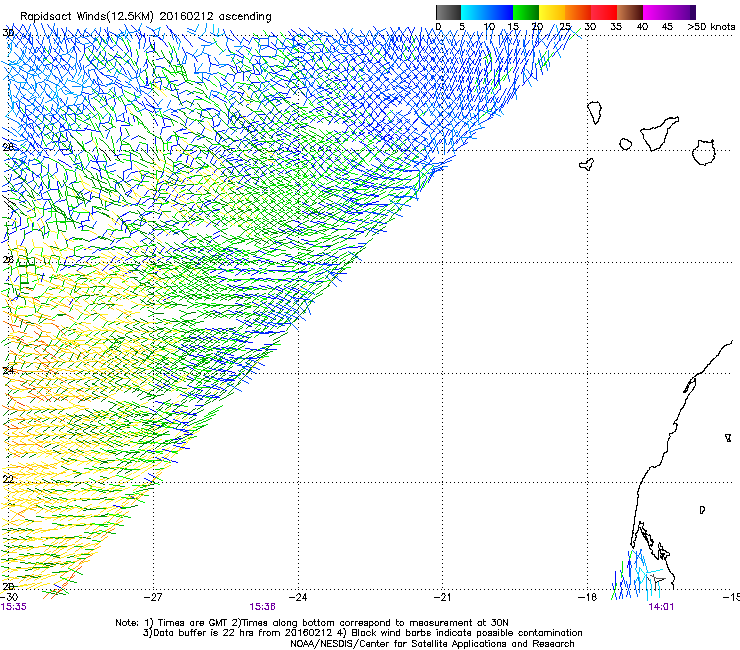Click the legend scale label '10'

tap(489, 26)
